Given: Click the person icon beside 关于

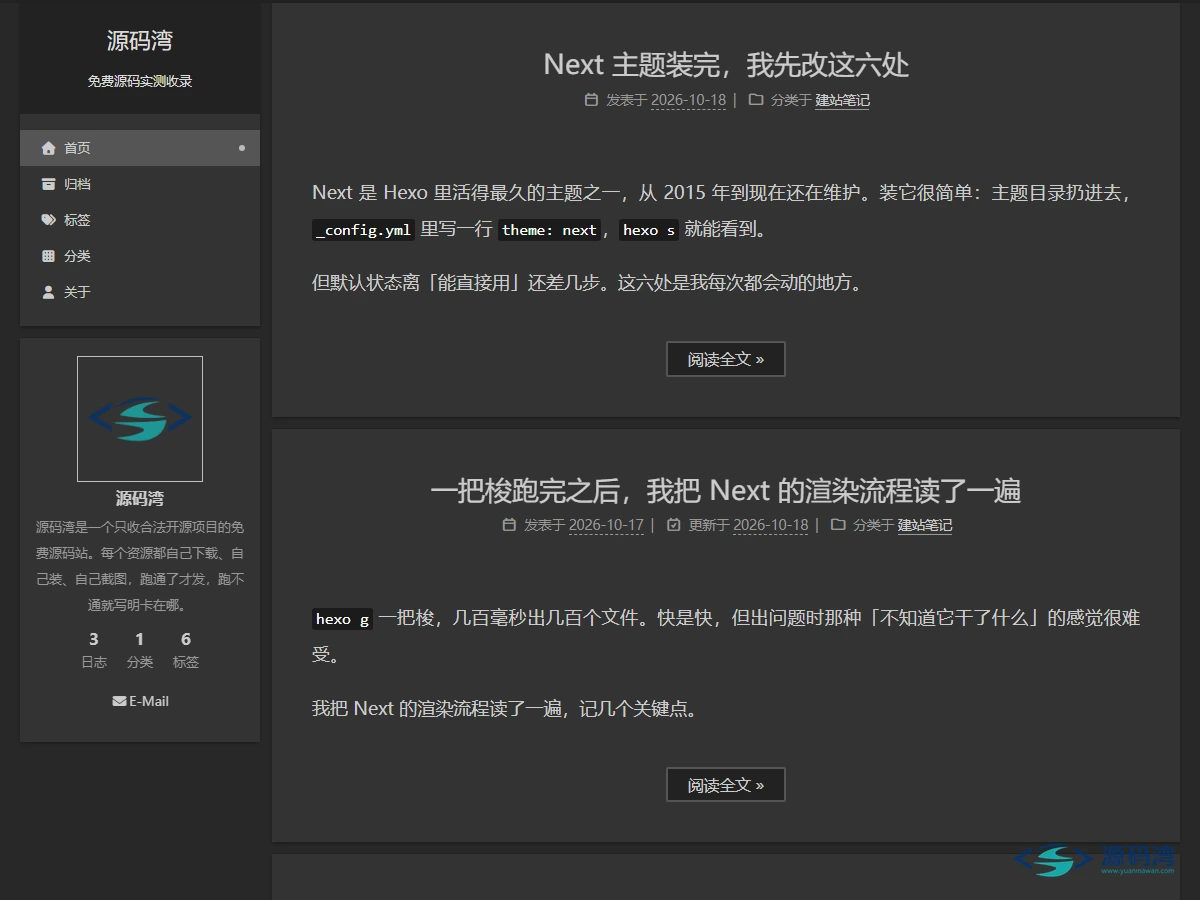Looking at the screenshot, I should click(x=48, y=292).
